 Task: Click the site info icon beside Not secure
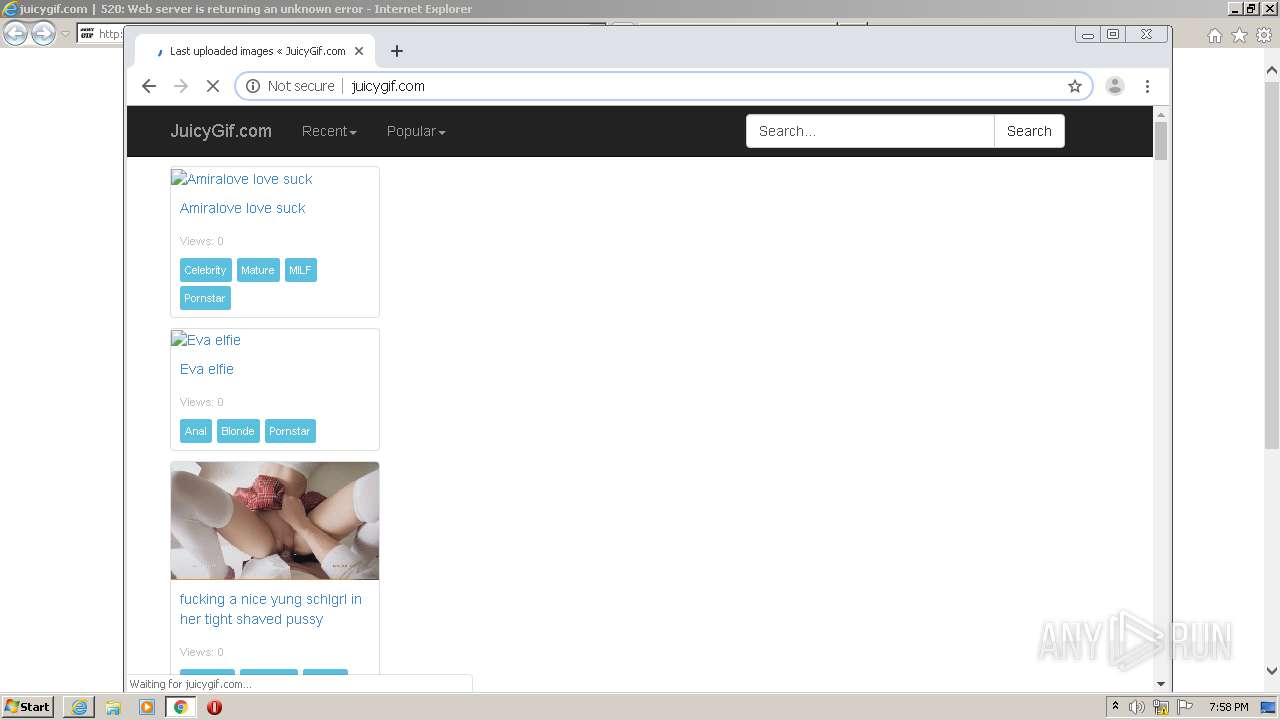pyautogui.click(x=253, y=86)
